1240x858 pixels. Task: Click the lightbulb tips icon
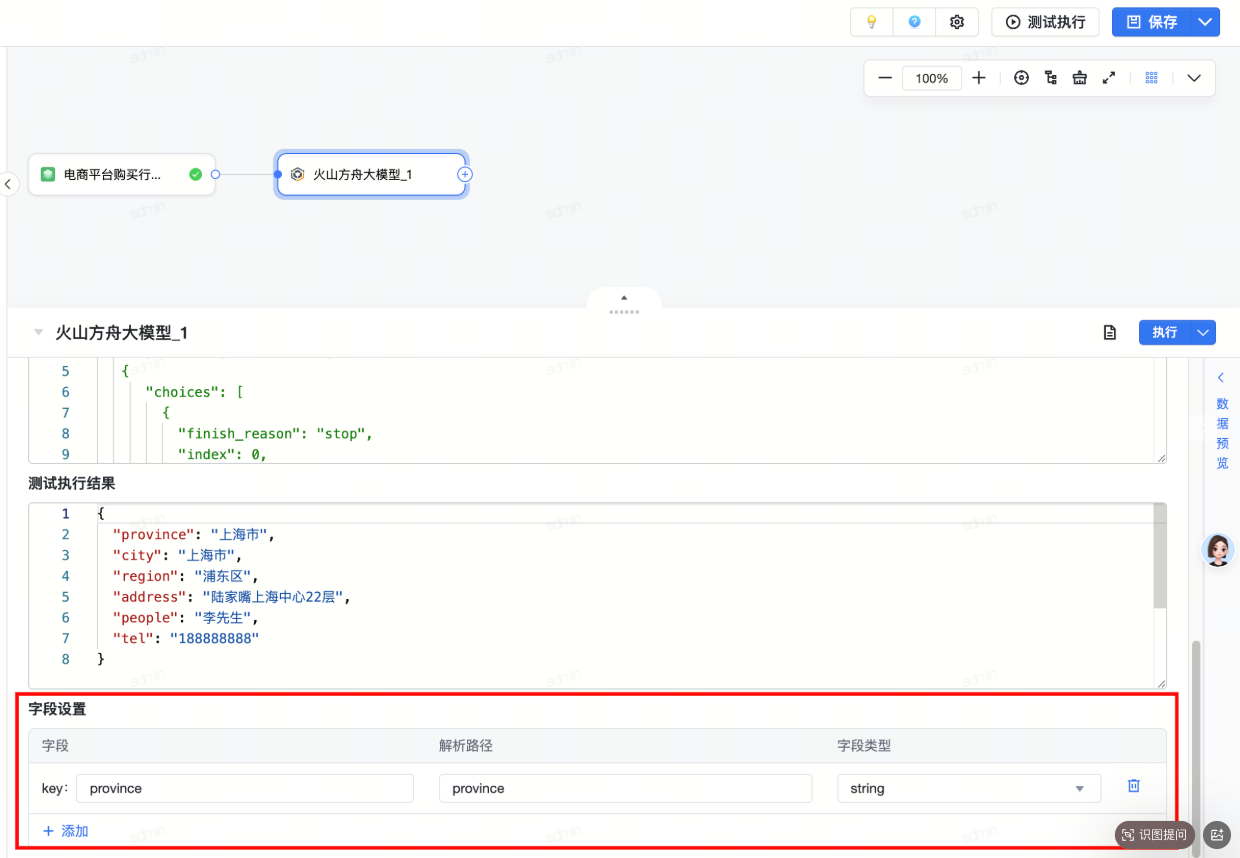click(x=871, y=22)
